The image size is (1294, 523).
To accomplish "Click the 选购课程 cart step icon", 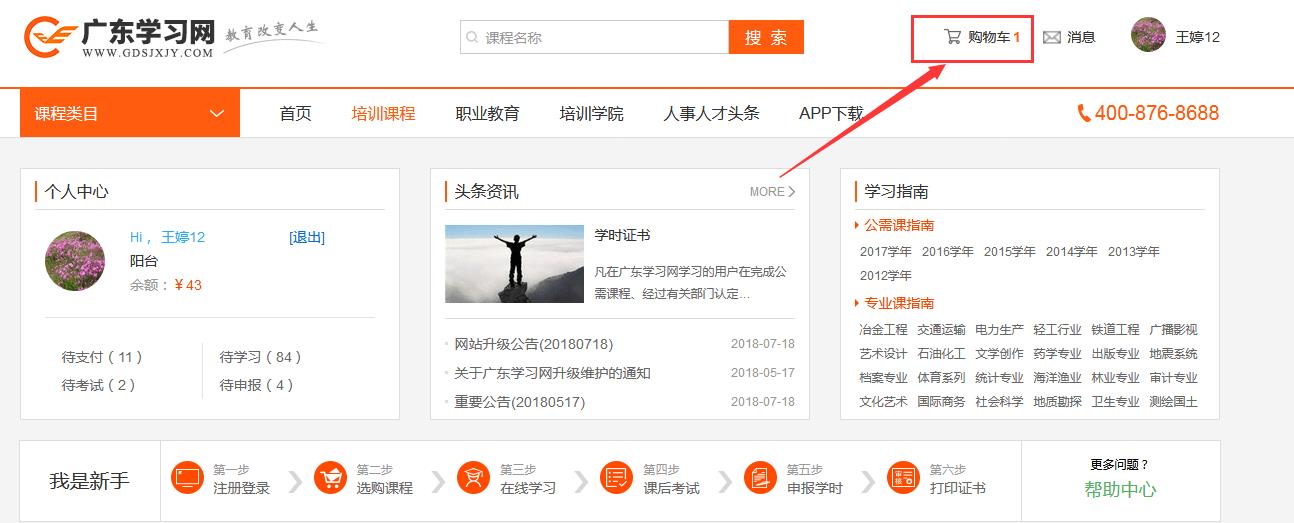I will [x=330, y=478].
